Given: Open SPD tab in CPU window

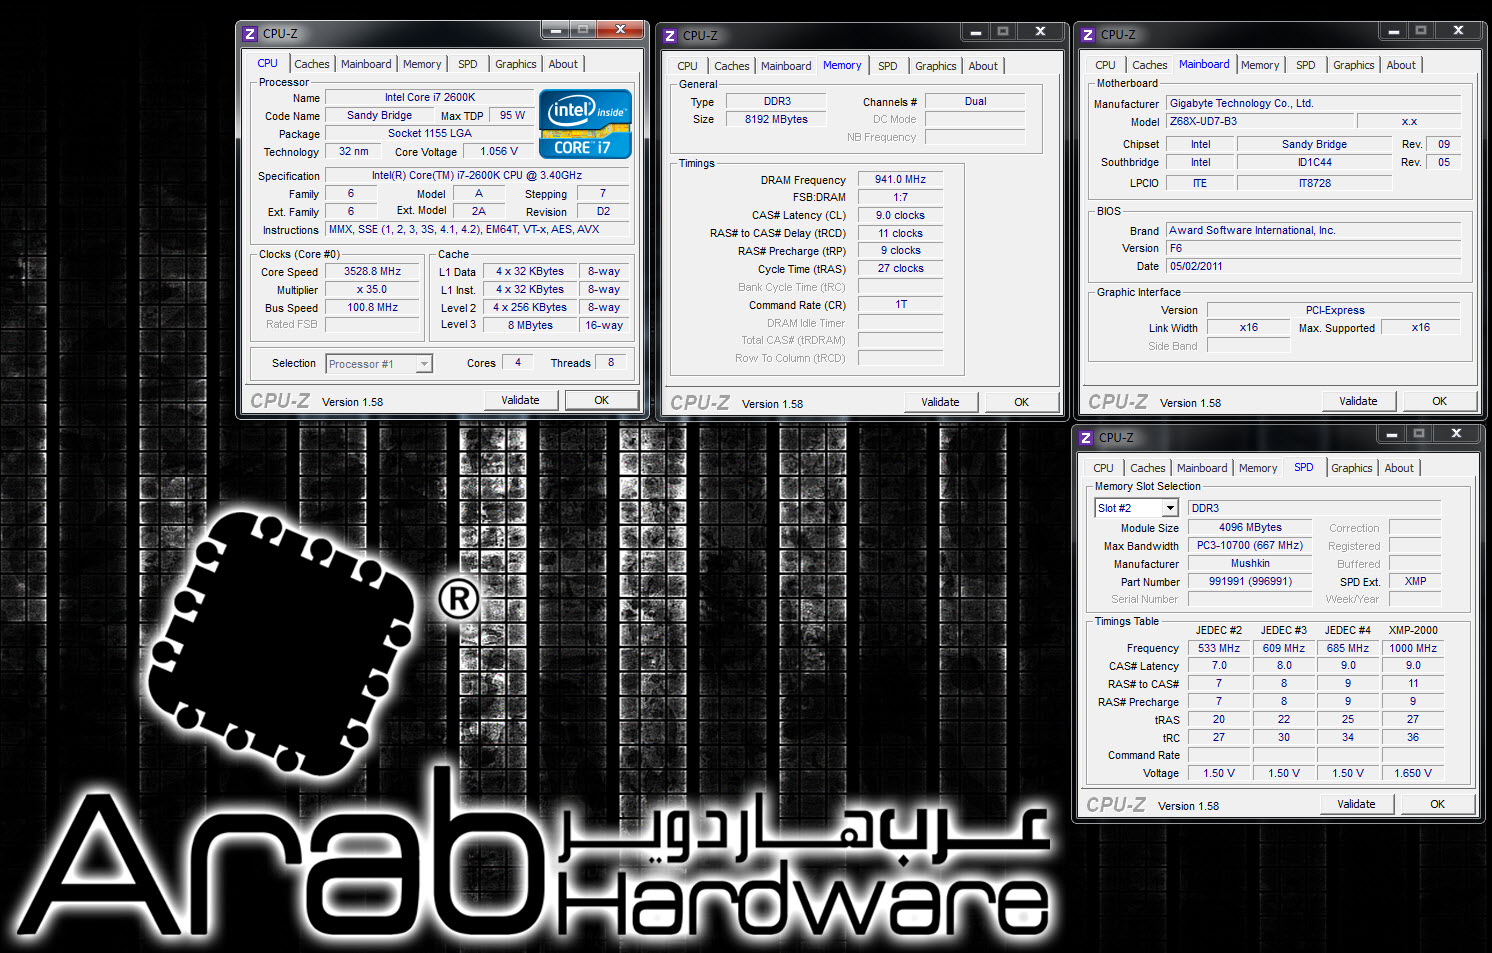Looking at the screenshot, I should pyautogui.click(x=468, y=64).
